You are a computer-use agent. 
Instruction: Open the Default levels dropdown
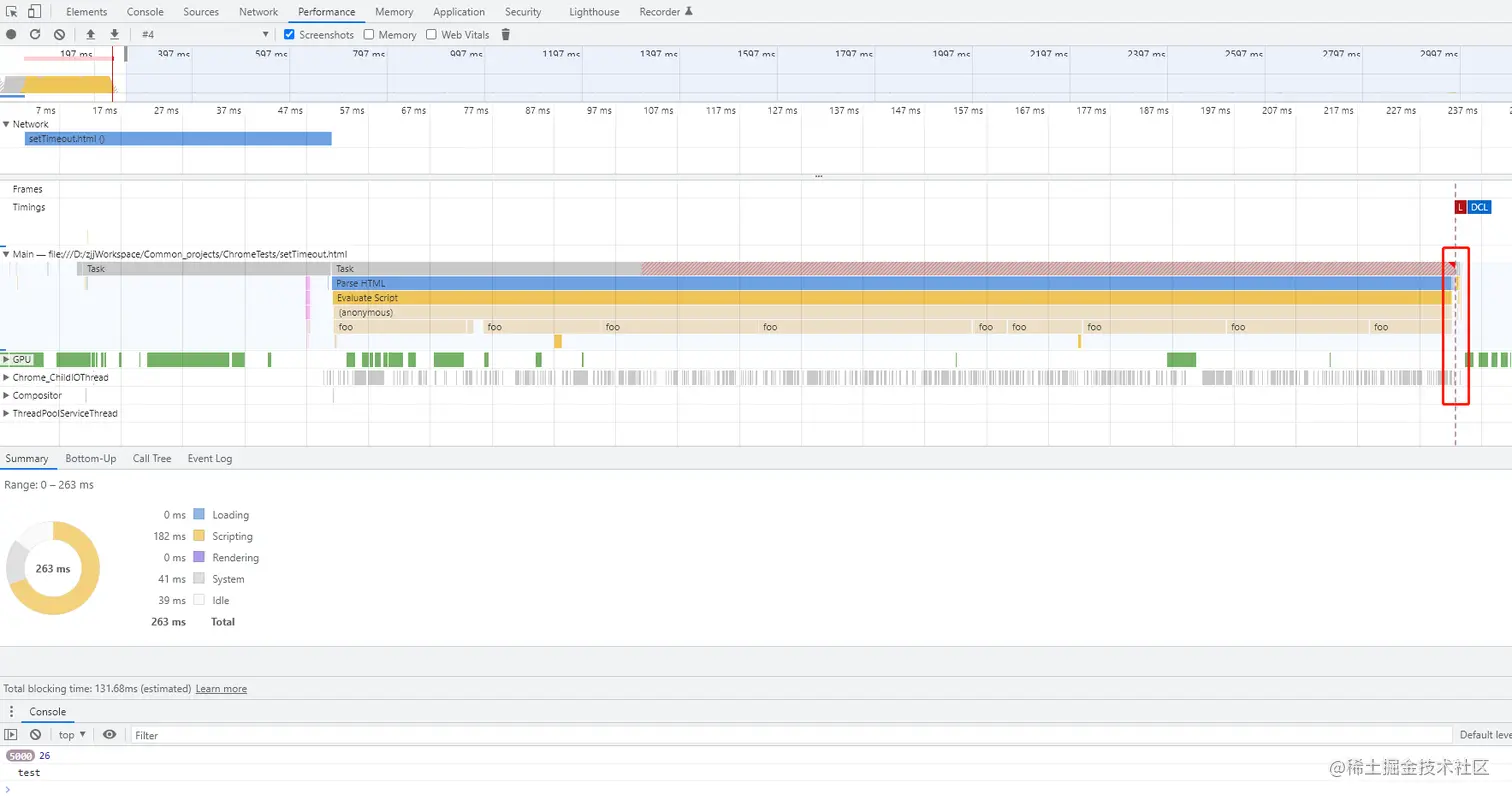click(1485, 735)
